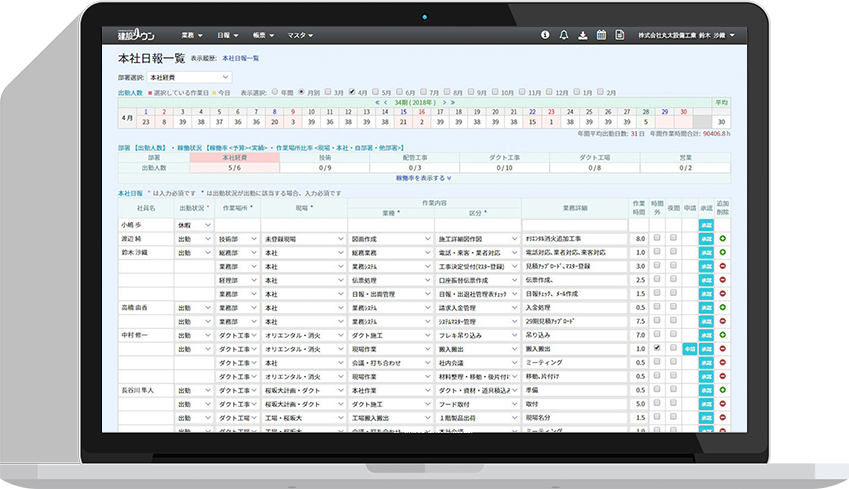Screen dimensions: 849x489
Task: Open the フレキ吊り込み category dropdown
Action: [478, 335]
